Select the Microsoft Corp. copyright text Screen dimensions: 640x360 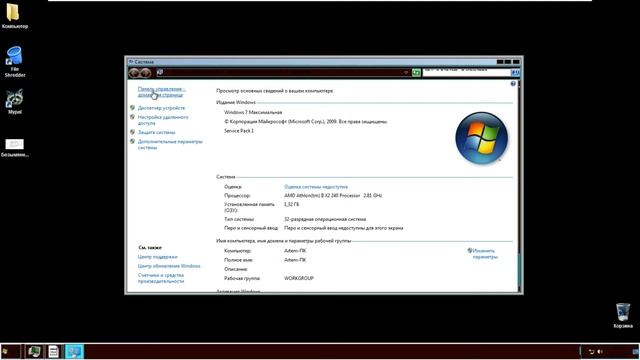point(306,122)
